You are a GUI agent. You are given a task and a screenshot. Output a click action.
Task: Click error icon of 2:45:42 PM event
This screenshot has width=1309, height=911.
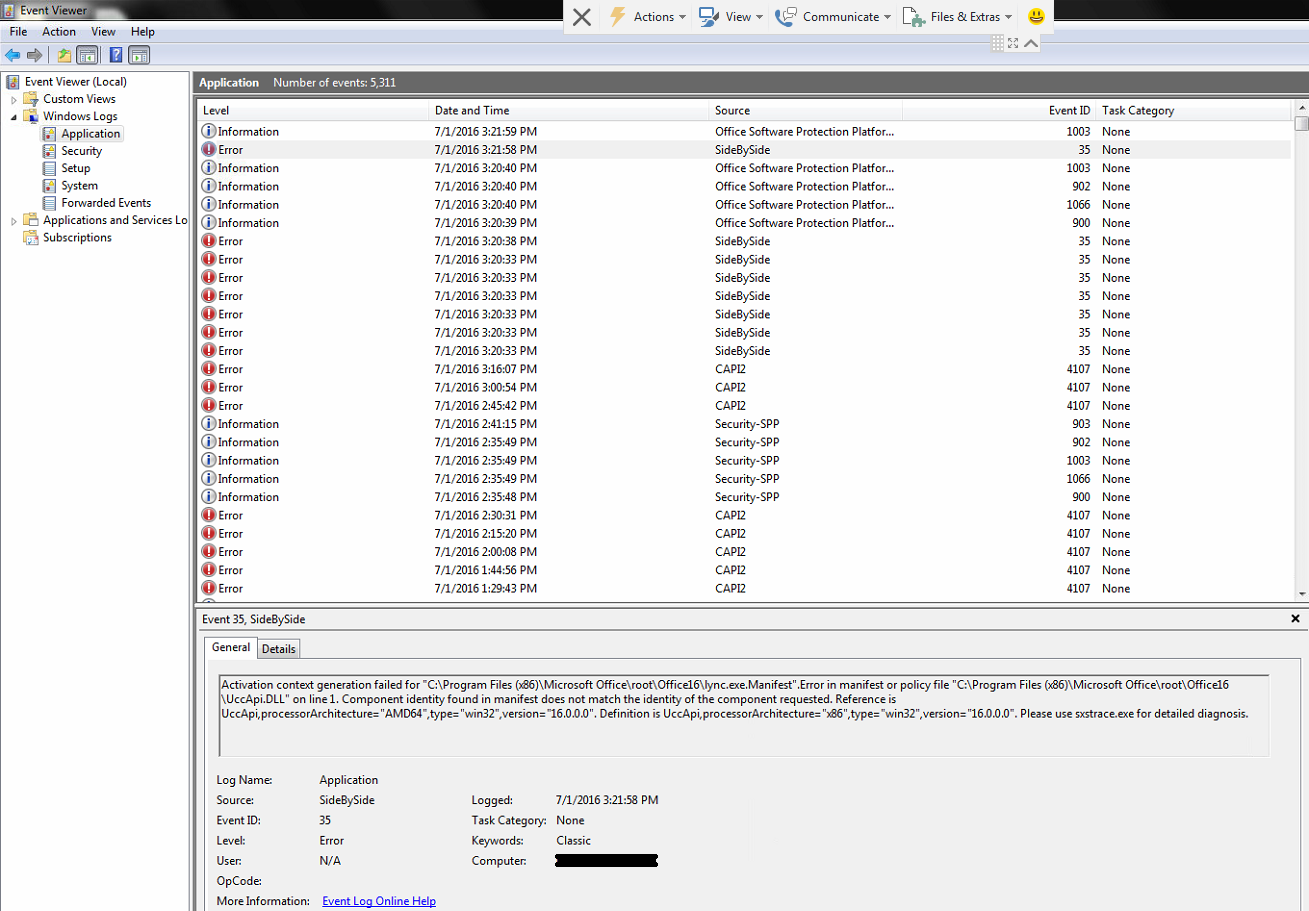coord(209,405)
